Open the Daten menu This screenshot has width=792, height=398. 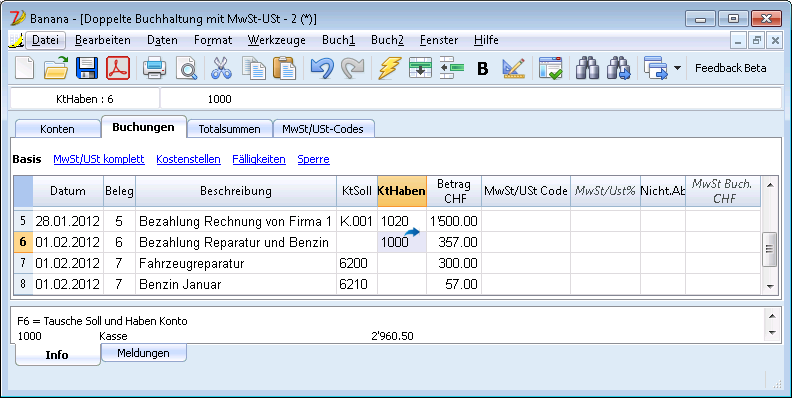coord(162,40)
